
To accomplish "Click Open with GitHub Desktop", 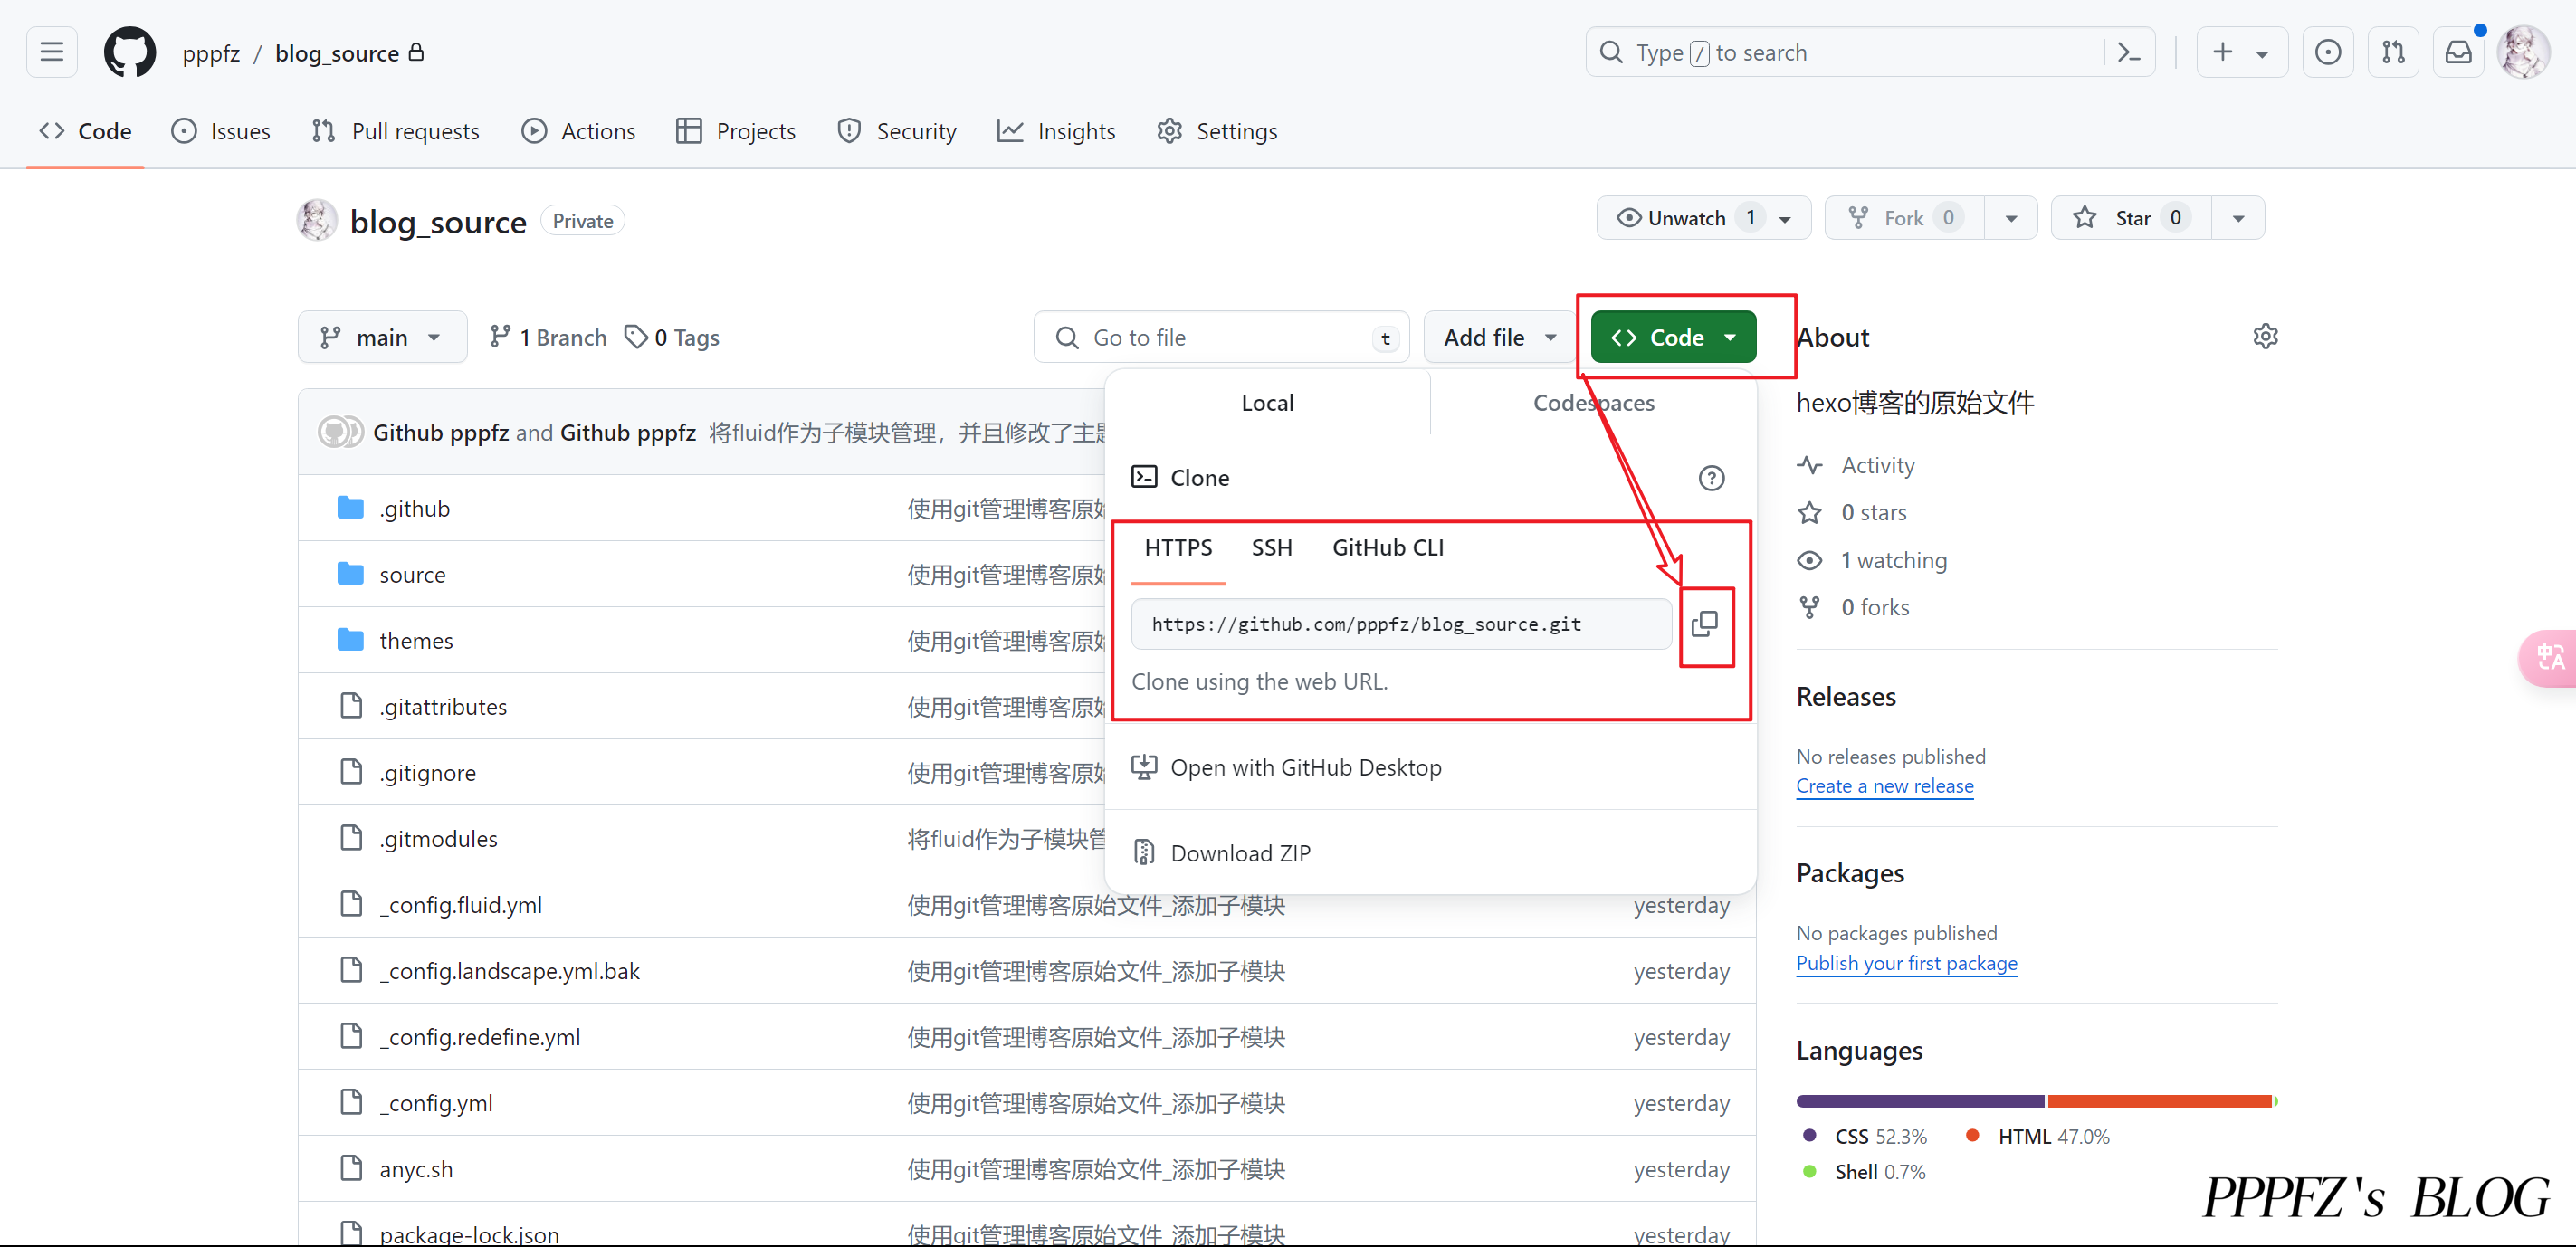I will [x=1305, y=767].
